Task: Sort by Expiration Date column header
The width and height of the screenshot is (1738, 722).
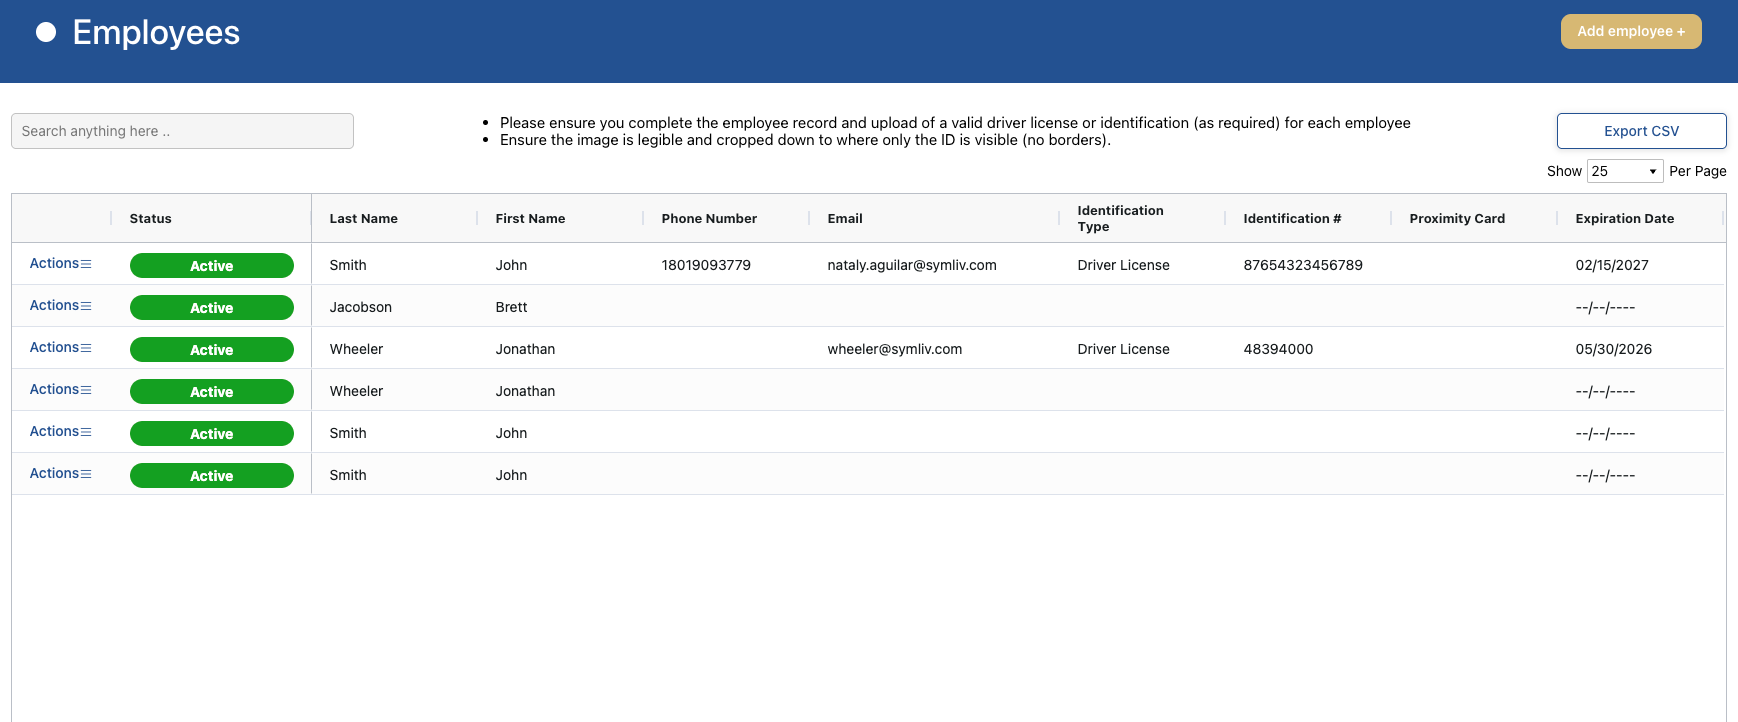Action: pyautogui.click(x=1624, y=219)
